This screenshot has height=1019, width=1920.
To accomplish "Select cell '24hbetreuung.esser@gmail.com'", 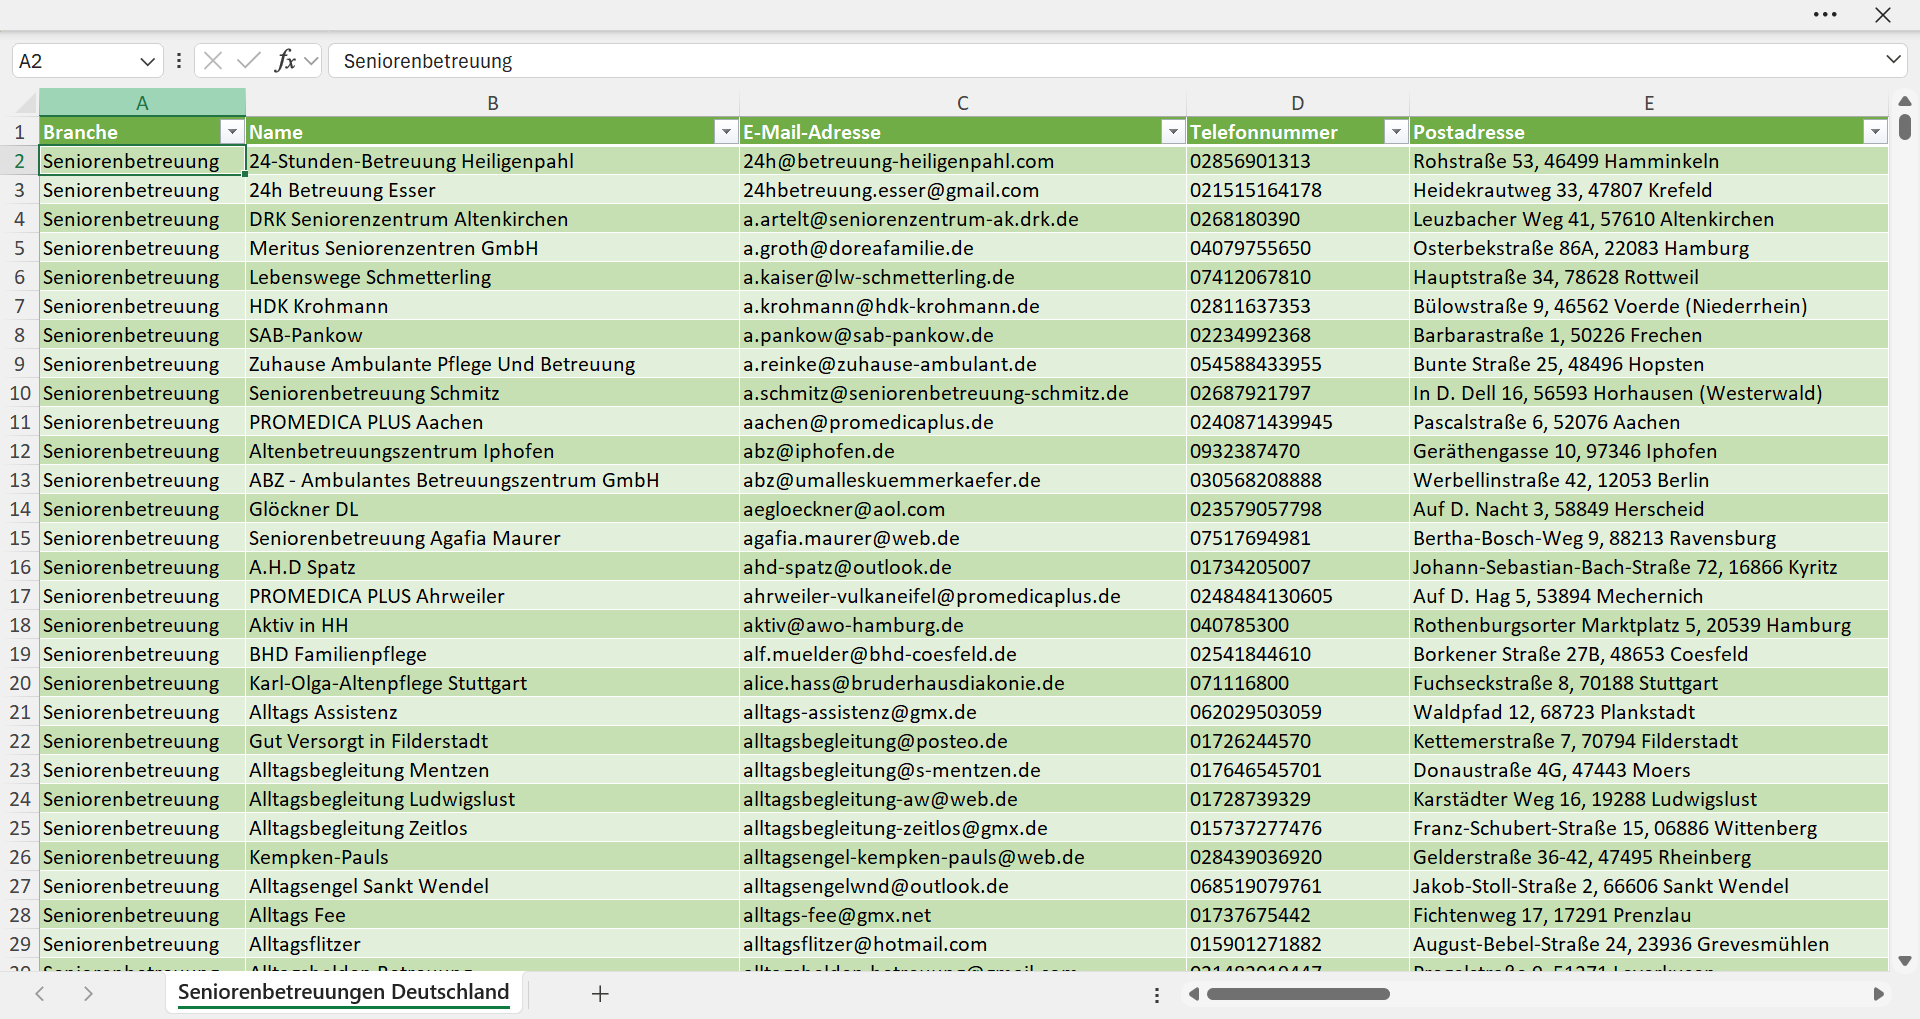I will pyautogui.click(x=963, y=190).
